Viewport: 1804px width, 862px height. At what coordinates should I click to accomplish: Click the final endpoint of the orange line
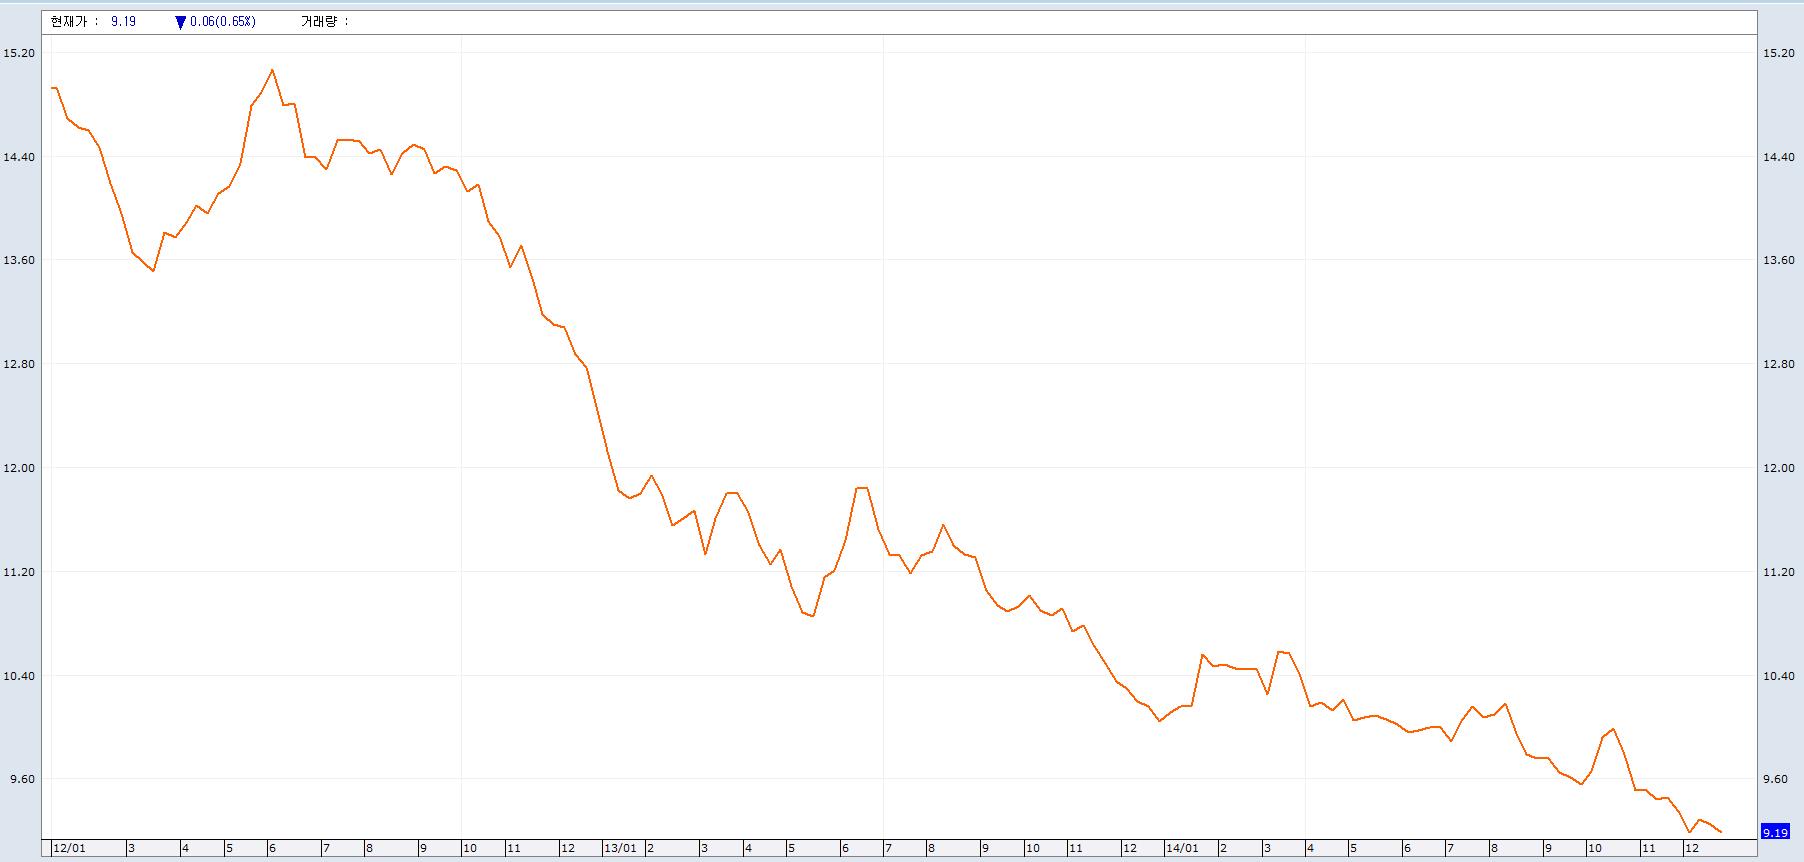tap(1721, 832)
